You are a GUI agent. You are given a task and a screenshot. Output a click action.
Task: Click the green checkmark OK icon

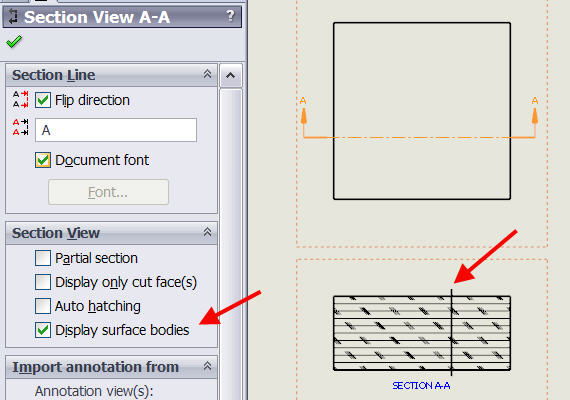click(14, 42)
